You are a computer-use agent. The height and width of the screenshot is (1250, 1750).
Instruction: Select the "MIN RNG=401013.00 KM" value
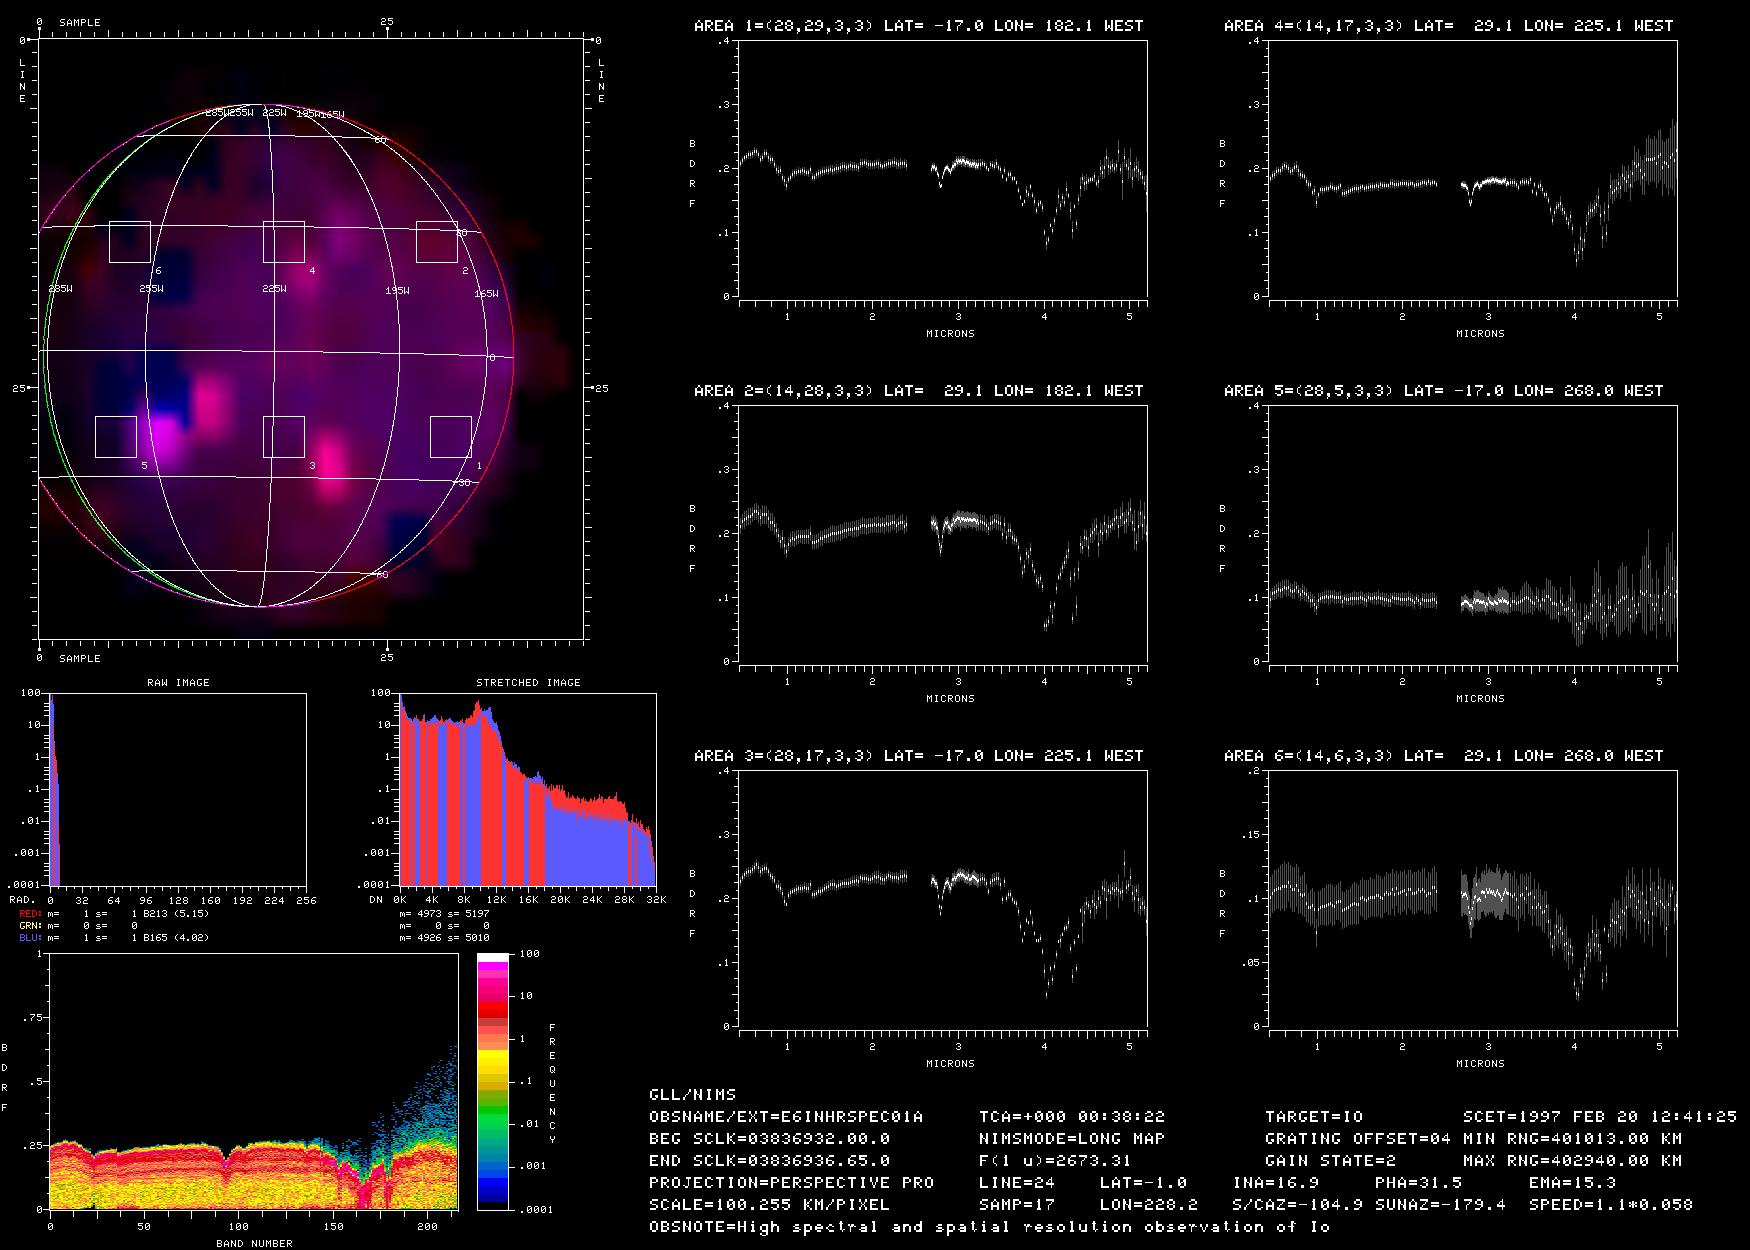click(1573, 1139)
